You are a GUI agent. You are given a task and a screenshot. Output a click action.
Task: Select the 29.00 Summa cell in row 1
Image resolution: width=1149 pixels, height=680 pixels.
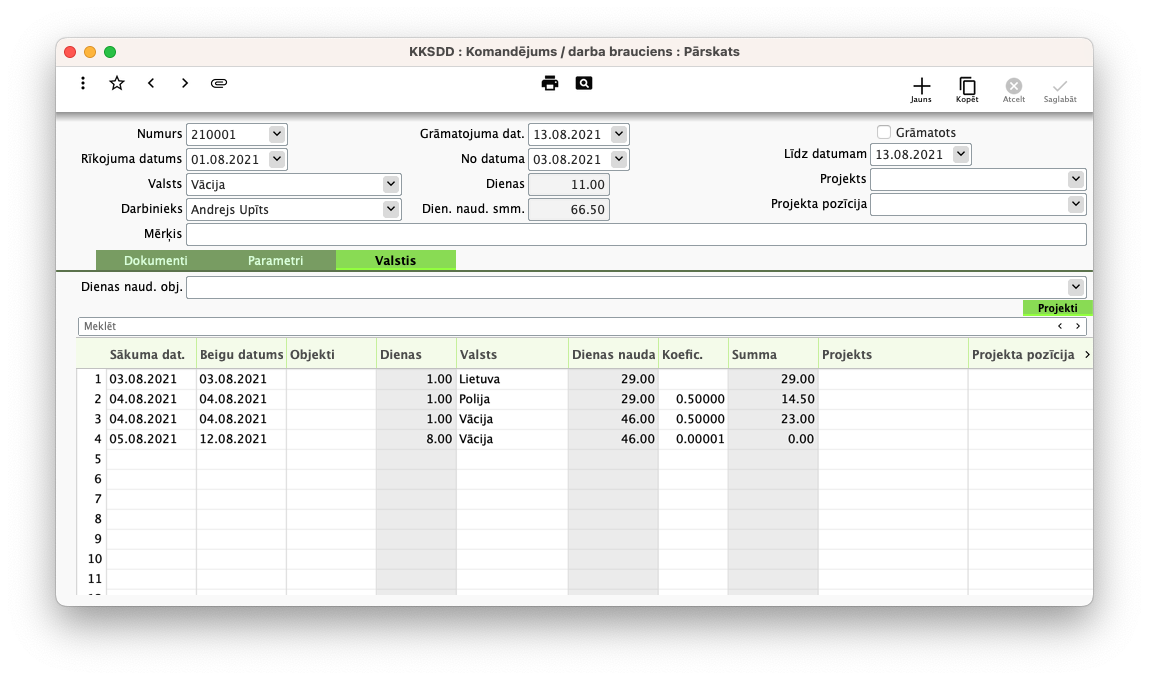(773, 380)
